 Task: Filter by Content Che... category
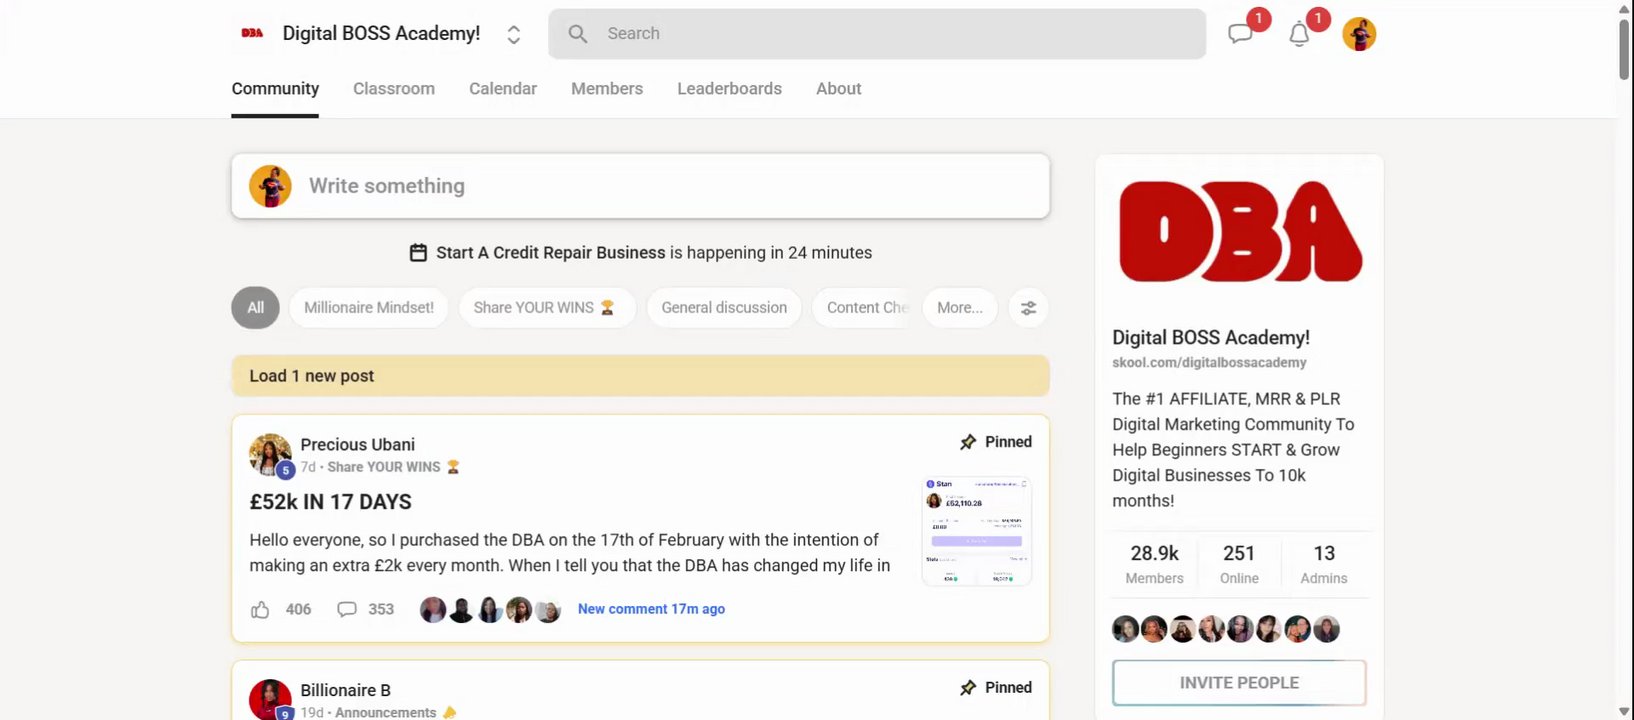pyautogui.click(x=866, y=308)
